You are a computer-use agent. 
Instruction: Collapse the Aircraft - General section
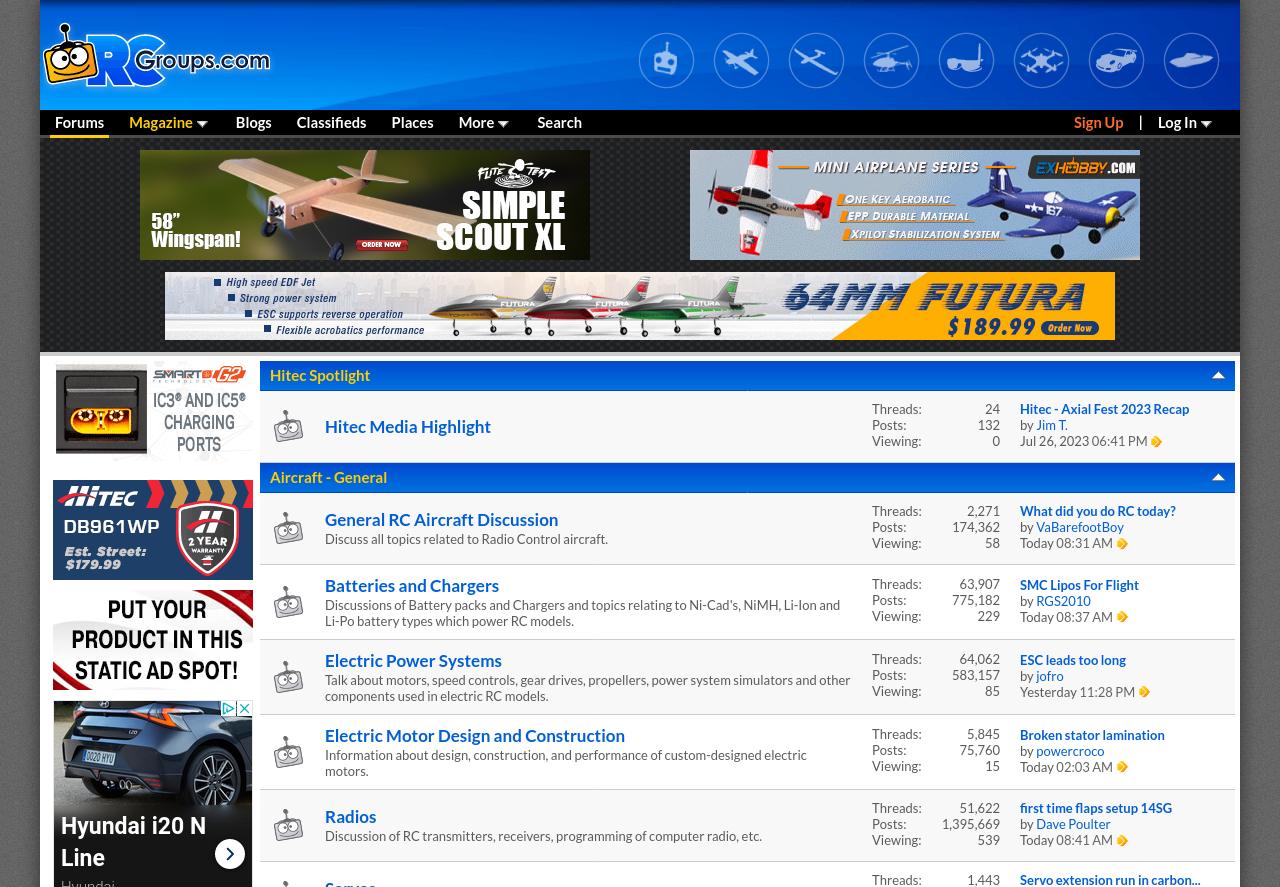(1218, 477)
